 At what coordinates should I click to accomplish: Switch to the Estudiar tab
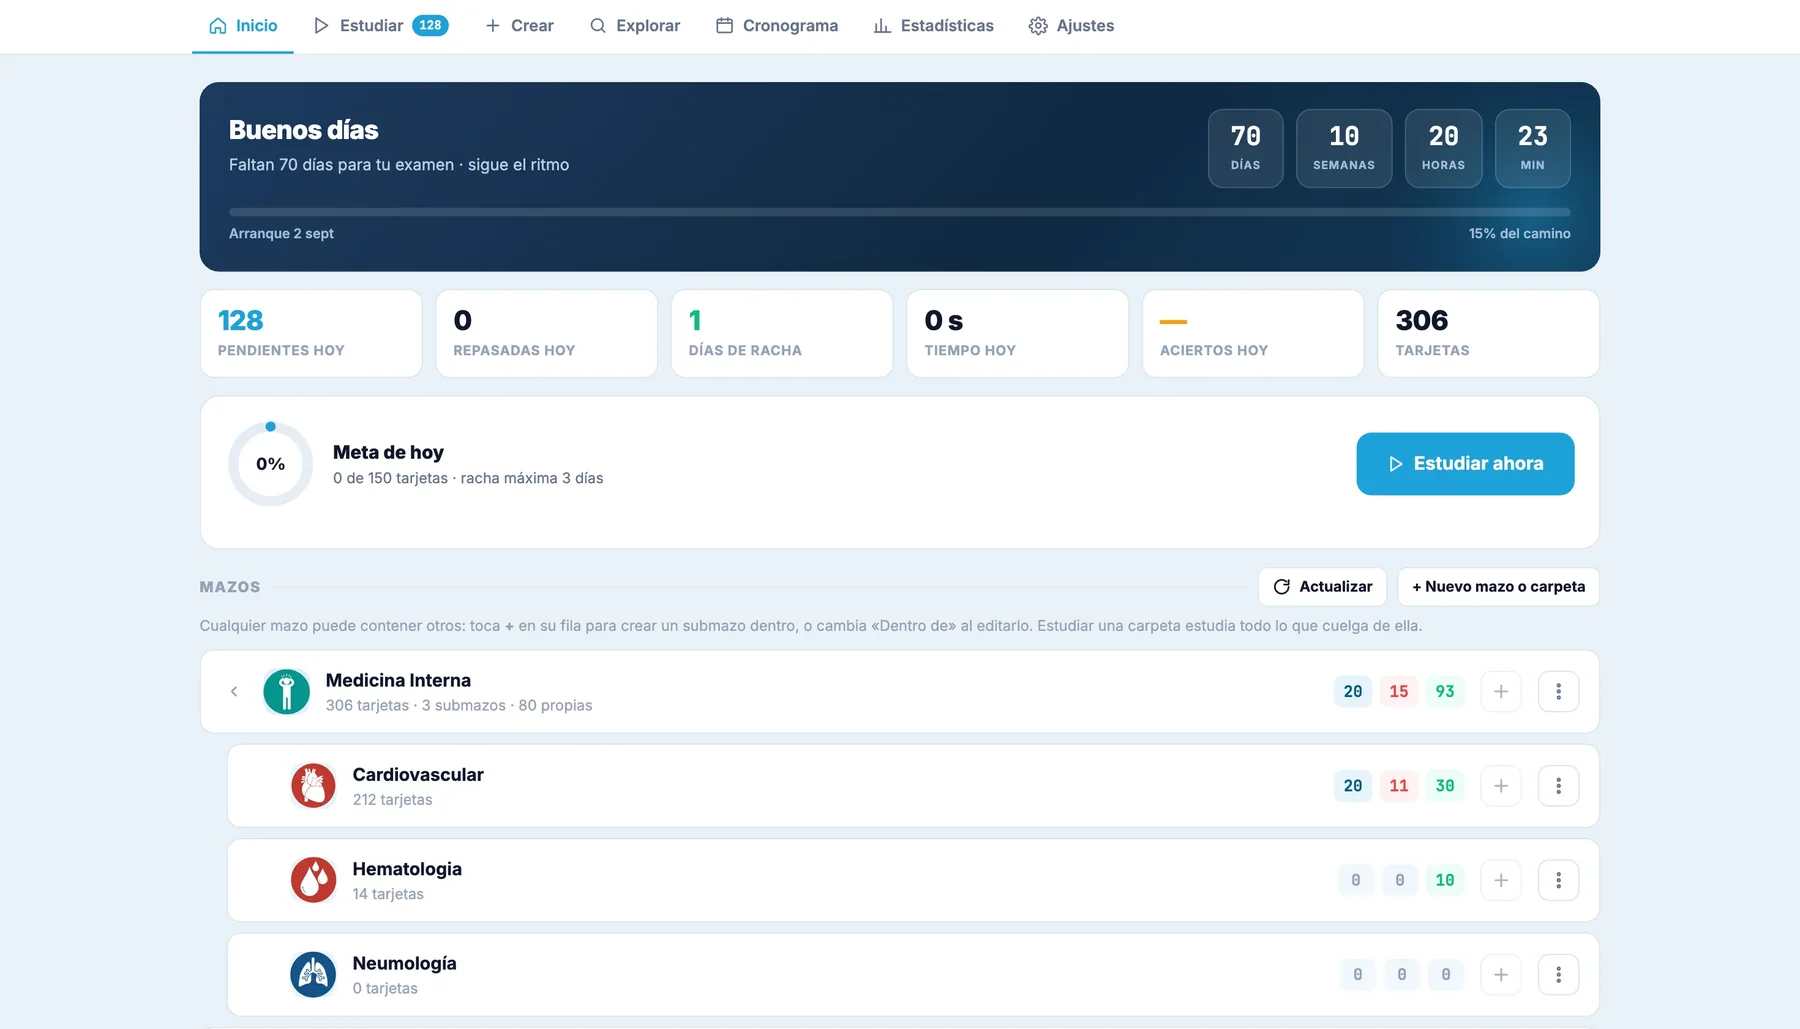pos(381,26)
